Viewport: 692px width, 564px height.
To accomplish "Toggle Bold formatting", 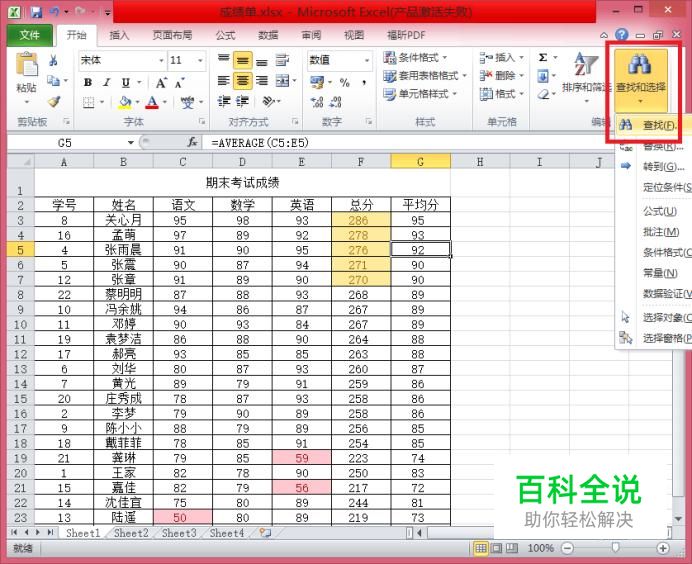I will coord(88,82).
